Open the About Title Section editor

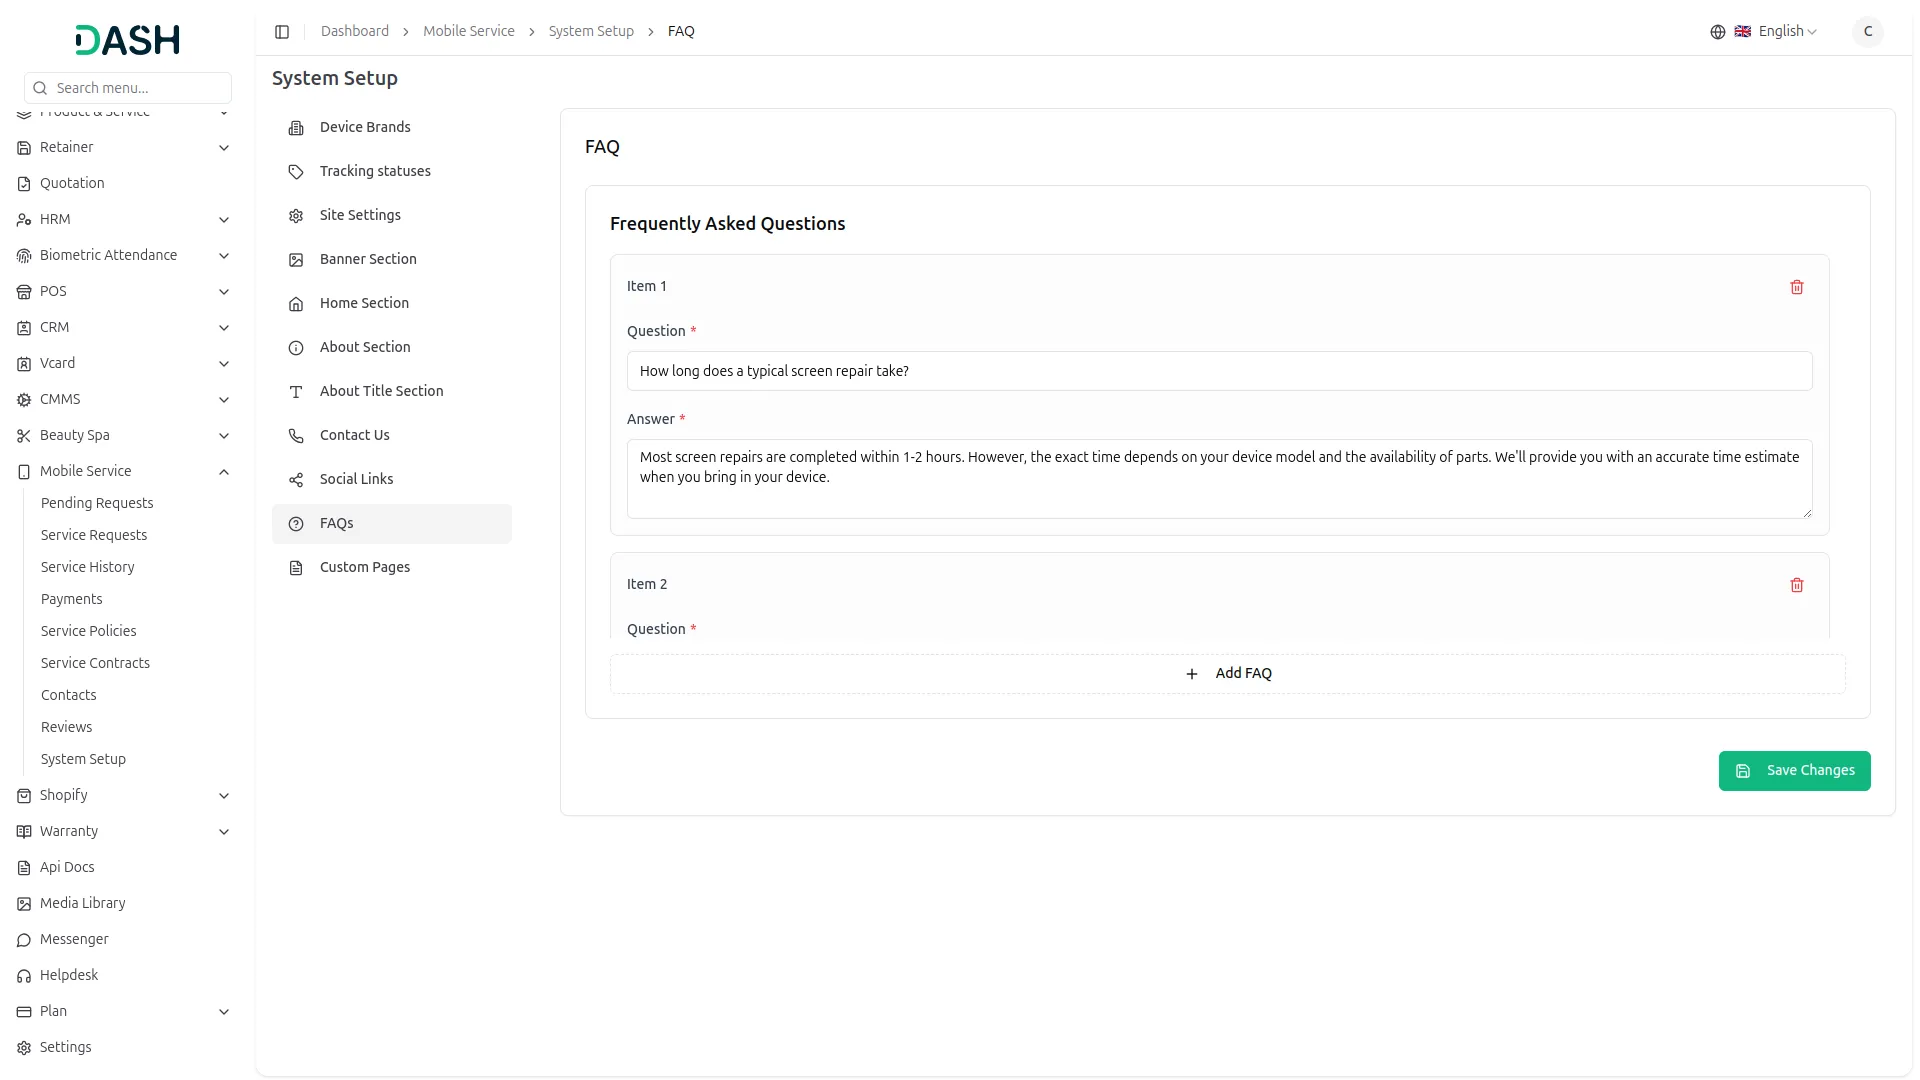pos(381,391)
